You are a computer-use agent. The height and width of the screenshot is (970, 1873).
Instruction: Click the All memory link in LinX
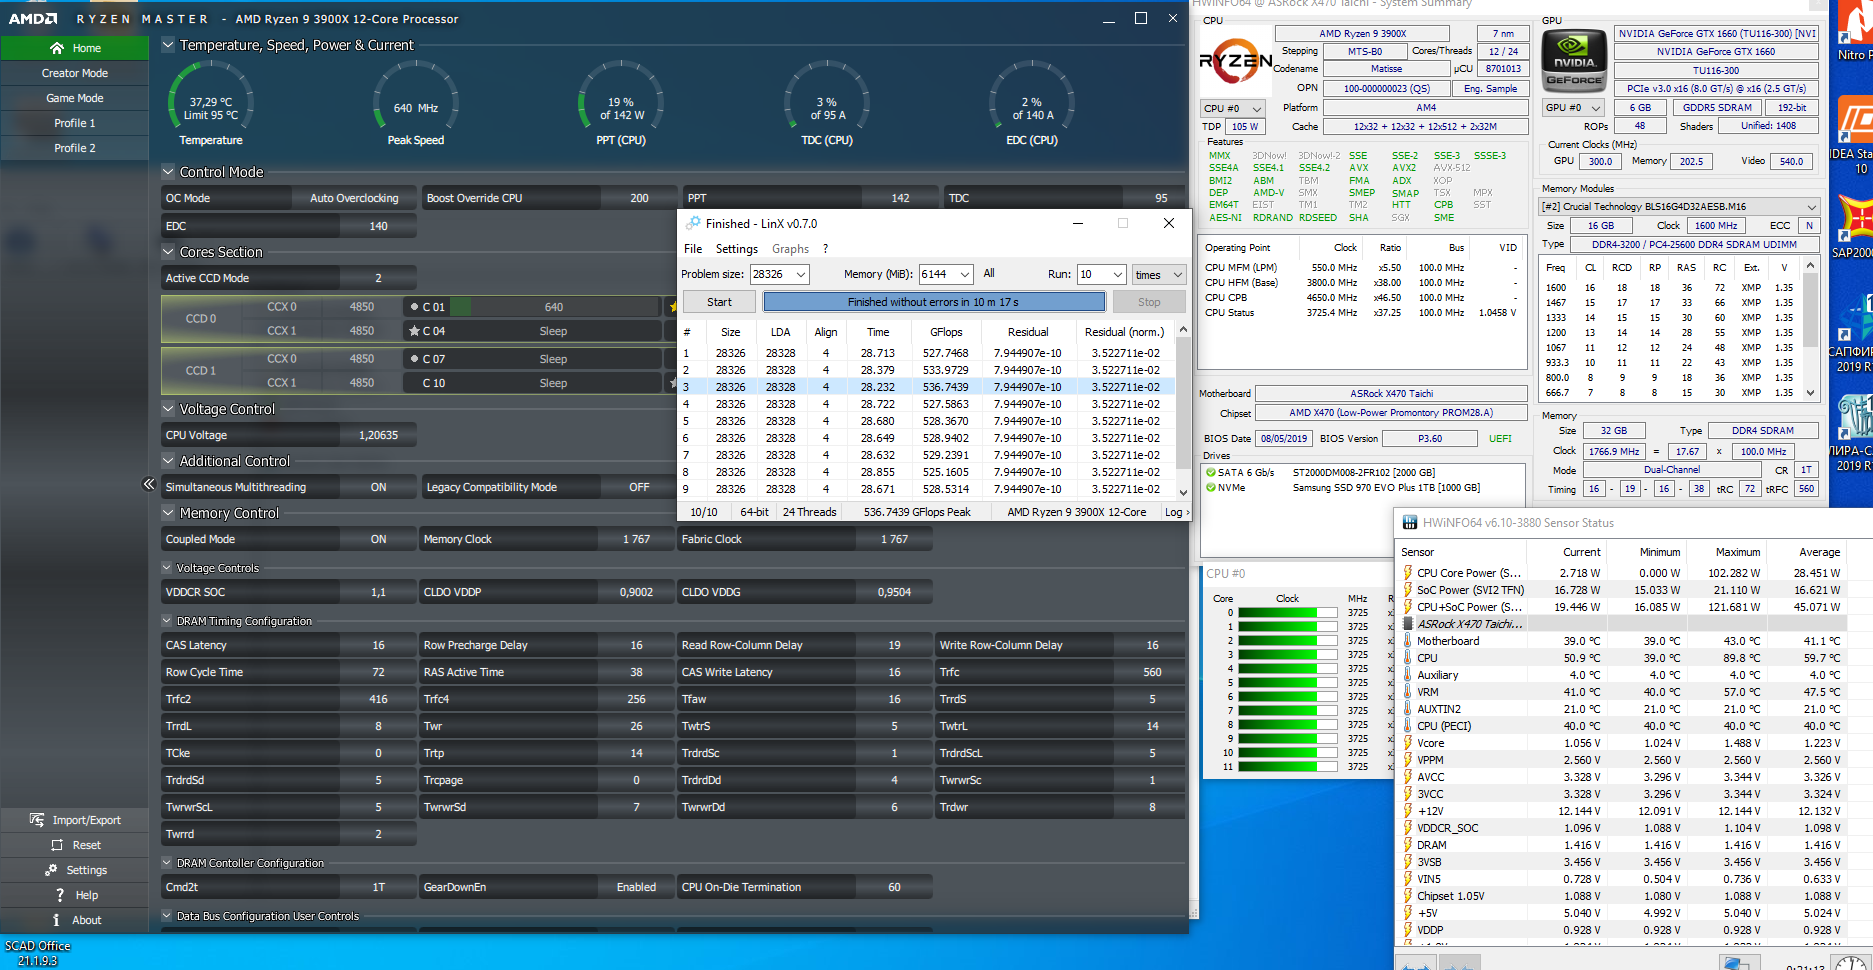tap(989, 273)
